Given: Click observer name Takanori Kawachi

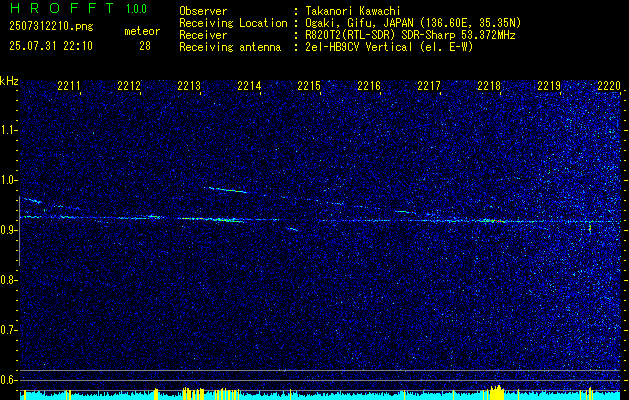Looking at the screenshot, I should click(x=351, y=11).
